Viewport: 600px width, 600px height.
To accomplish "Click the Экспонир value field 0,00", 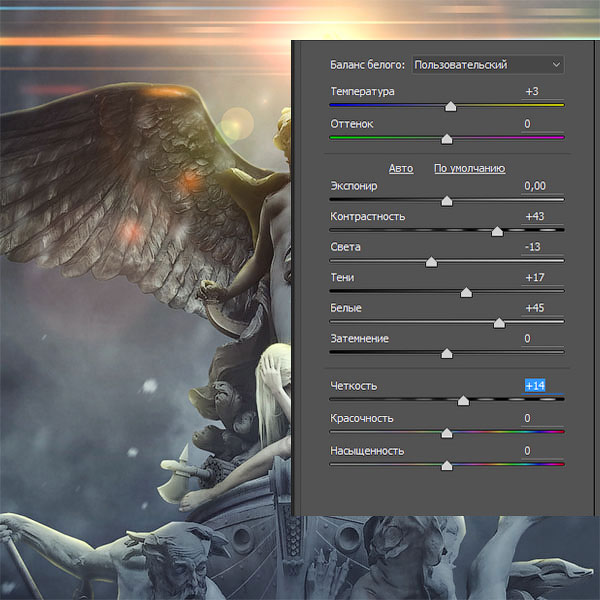I will pos(542,186).
